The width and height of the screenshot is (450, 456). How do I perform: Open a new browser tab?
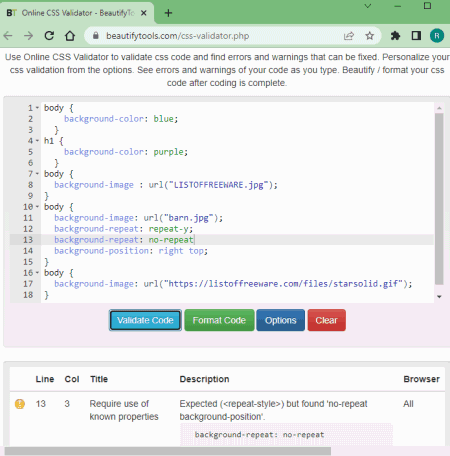click(x=168, y=13)
